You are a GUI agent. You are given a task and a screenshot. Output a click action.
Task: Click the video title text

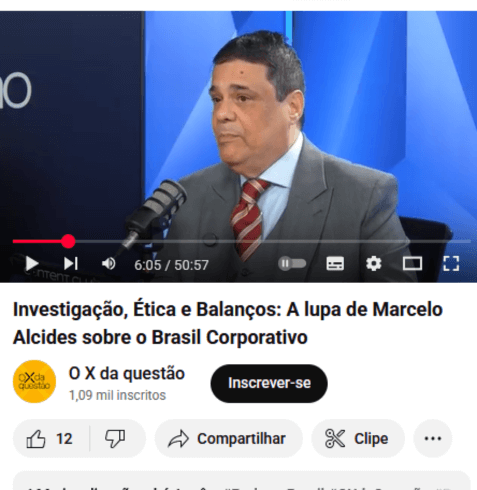pyautogui.click(x=228, y=323)
